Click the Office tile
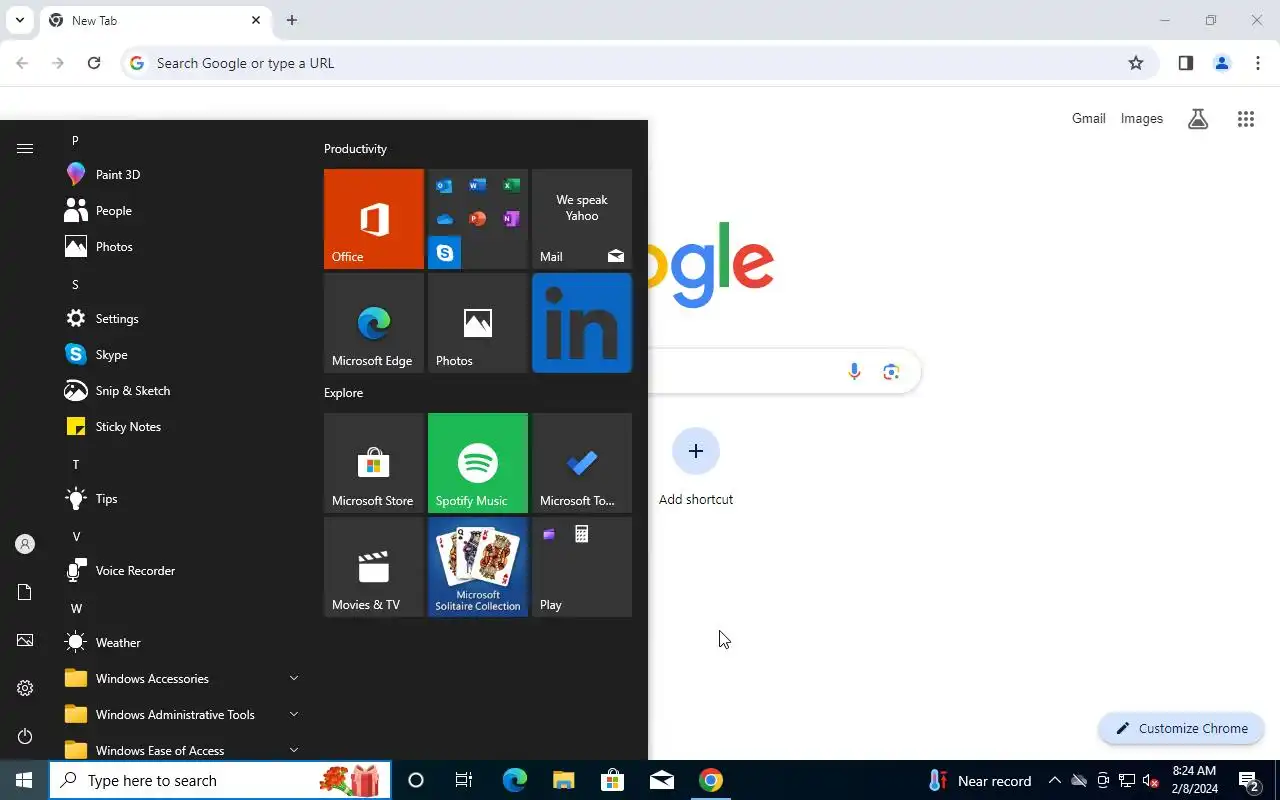 click(x=374, y=219)
